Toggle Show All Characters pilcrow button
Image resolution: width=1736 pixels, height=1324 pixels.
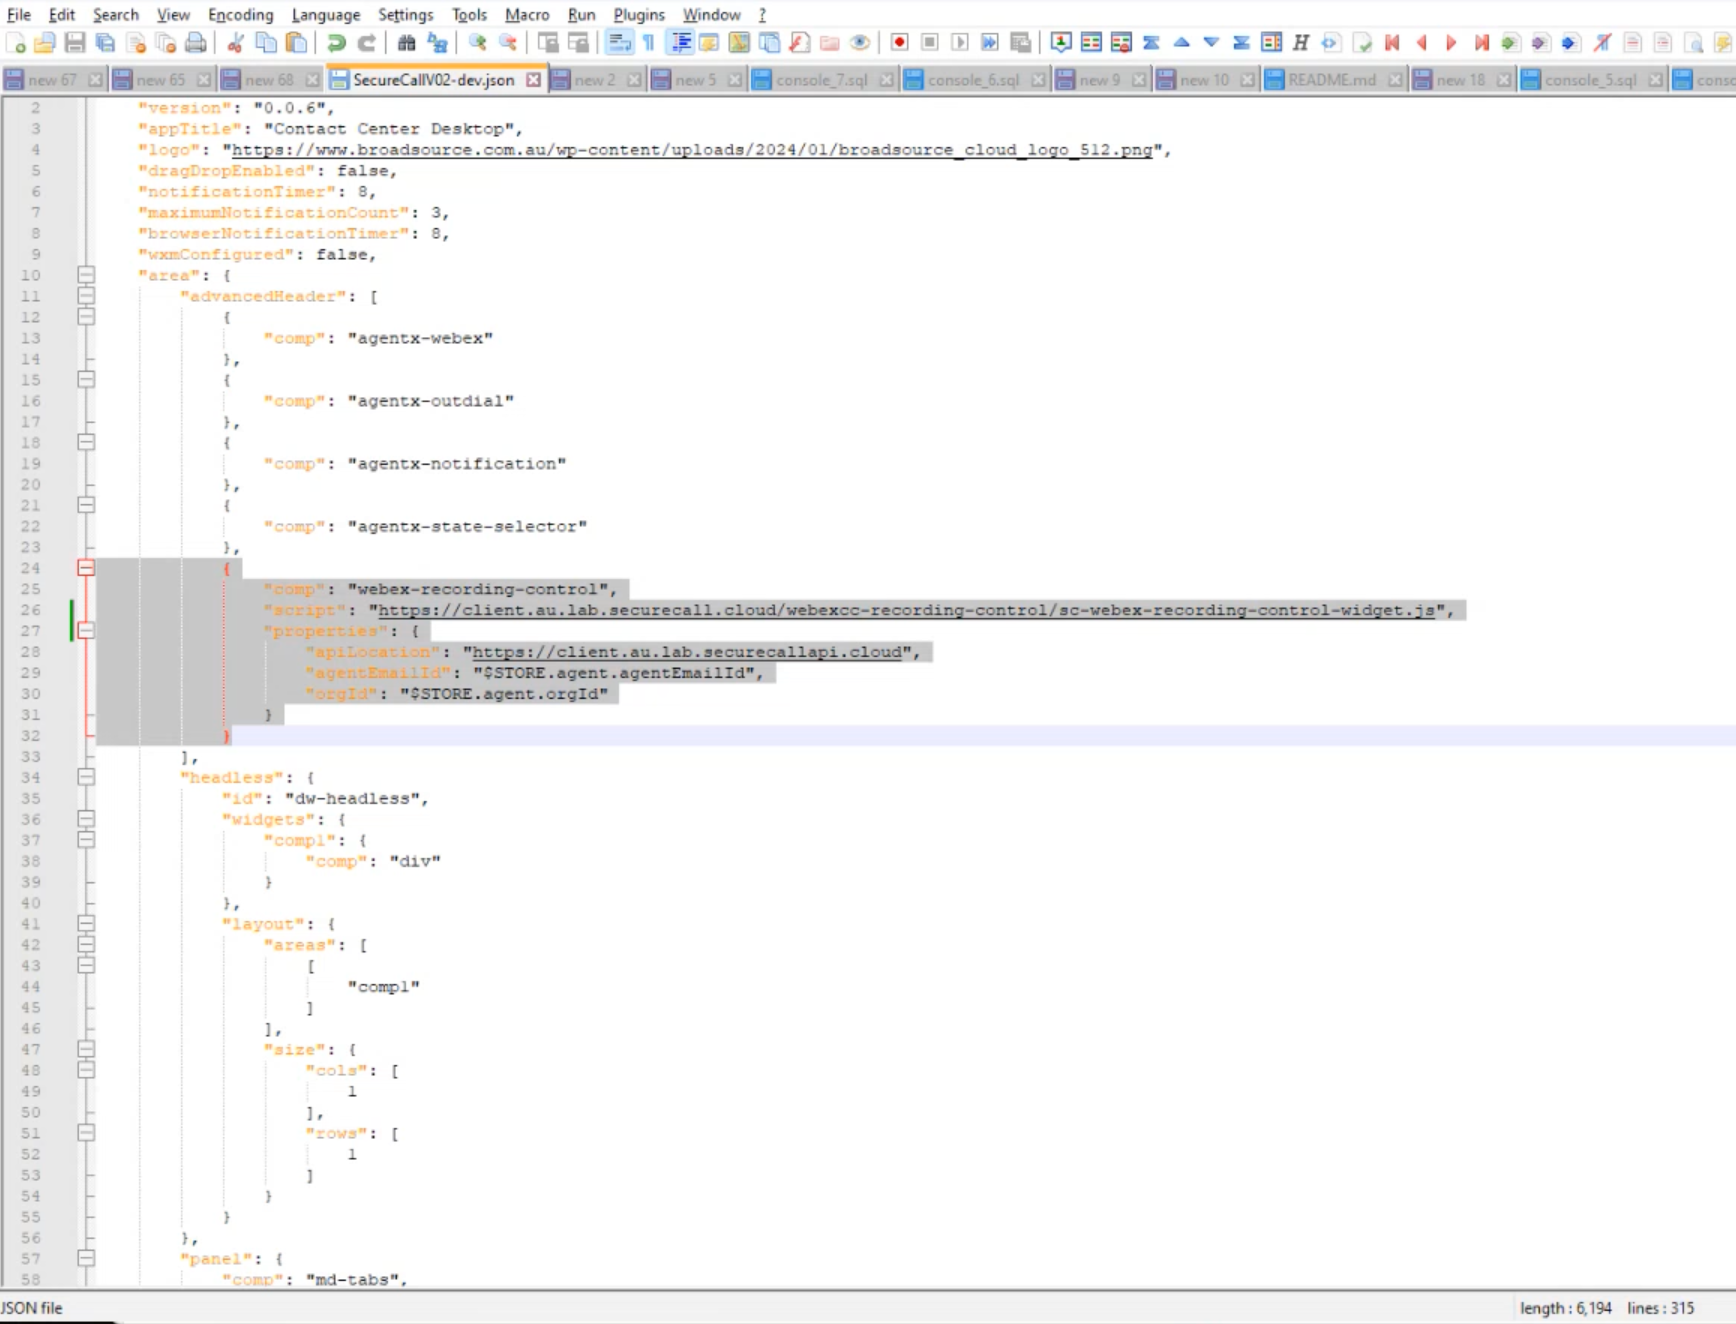[x=649, y=43]
